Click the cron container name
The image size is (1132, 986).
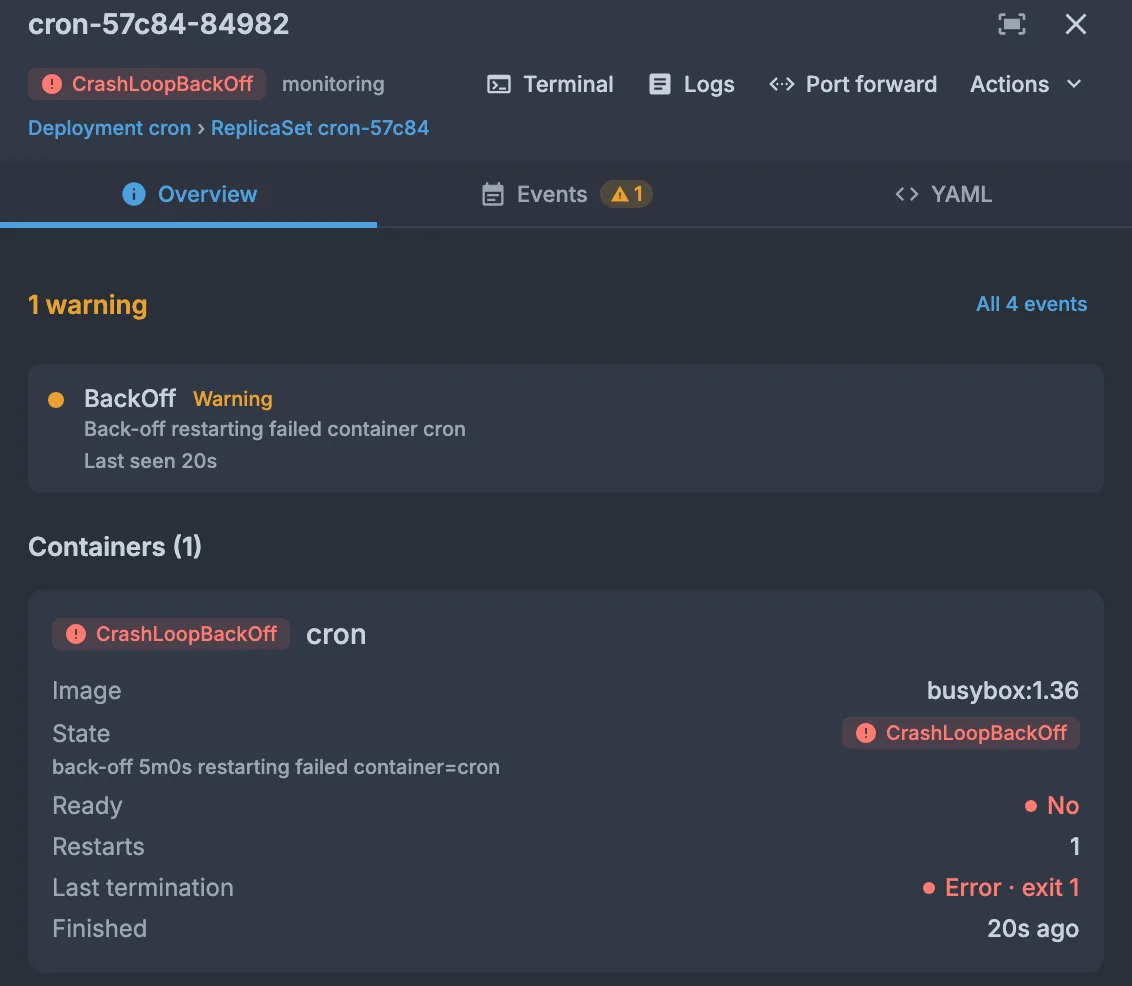click(336, 634)
